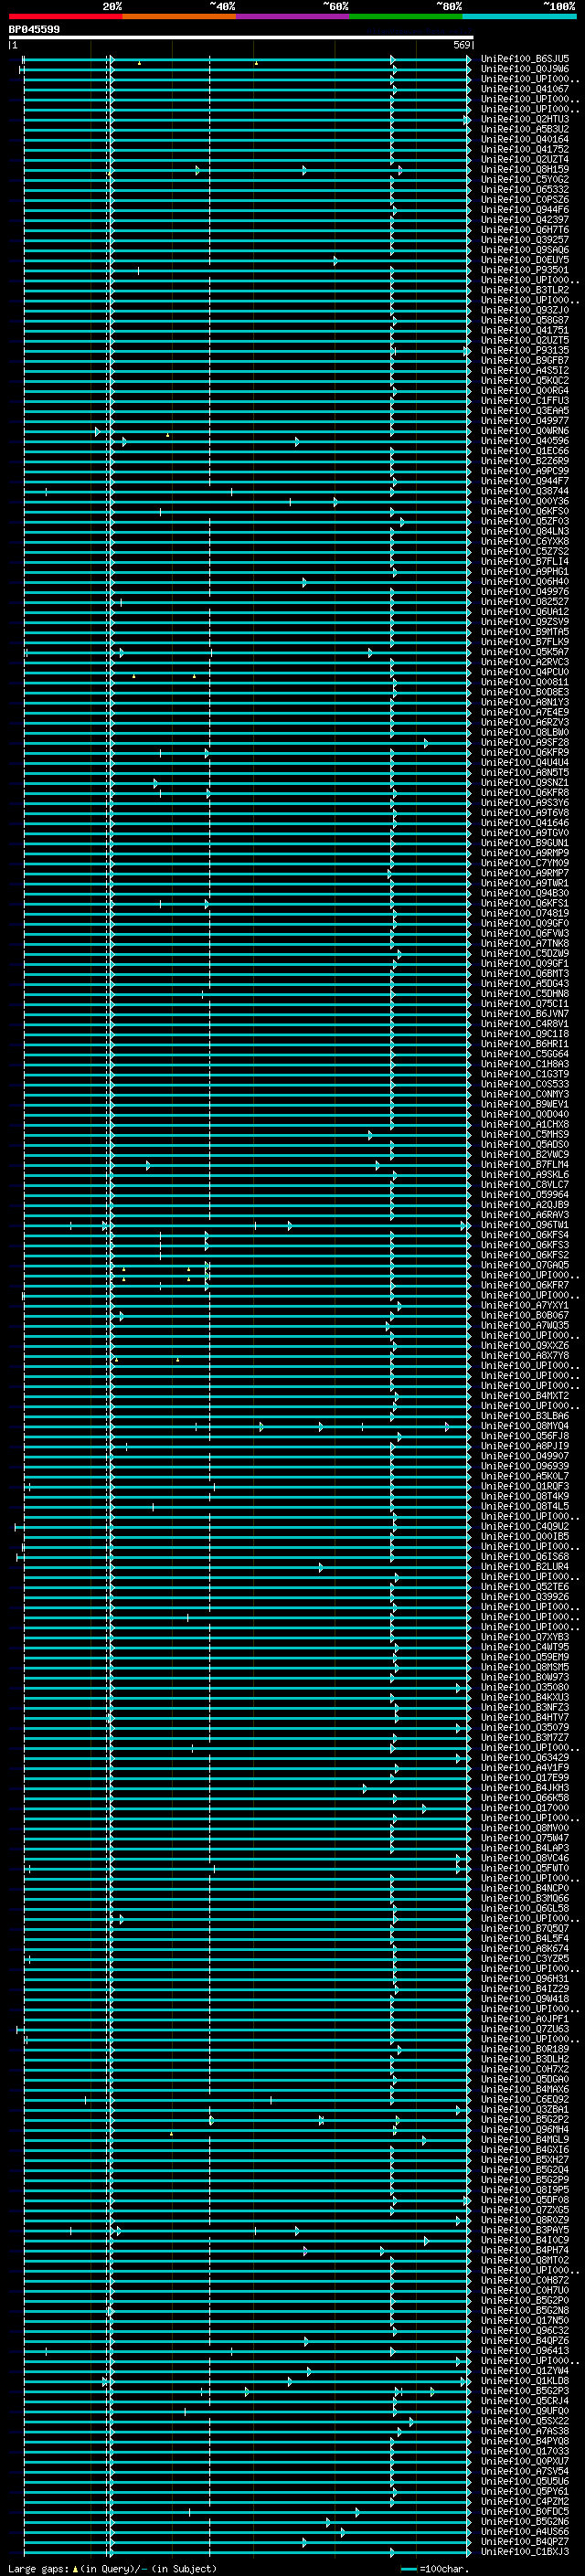Select UniRef100_Q96TW1
This screenshot has width=585, height=2576.
(525, 1224)
